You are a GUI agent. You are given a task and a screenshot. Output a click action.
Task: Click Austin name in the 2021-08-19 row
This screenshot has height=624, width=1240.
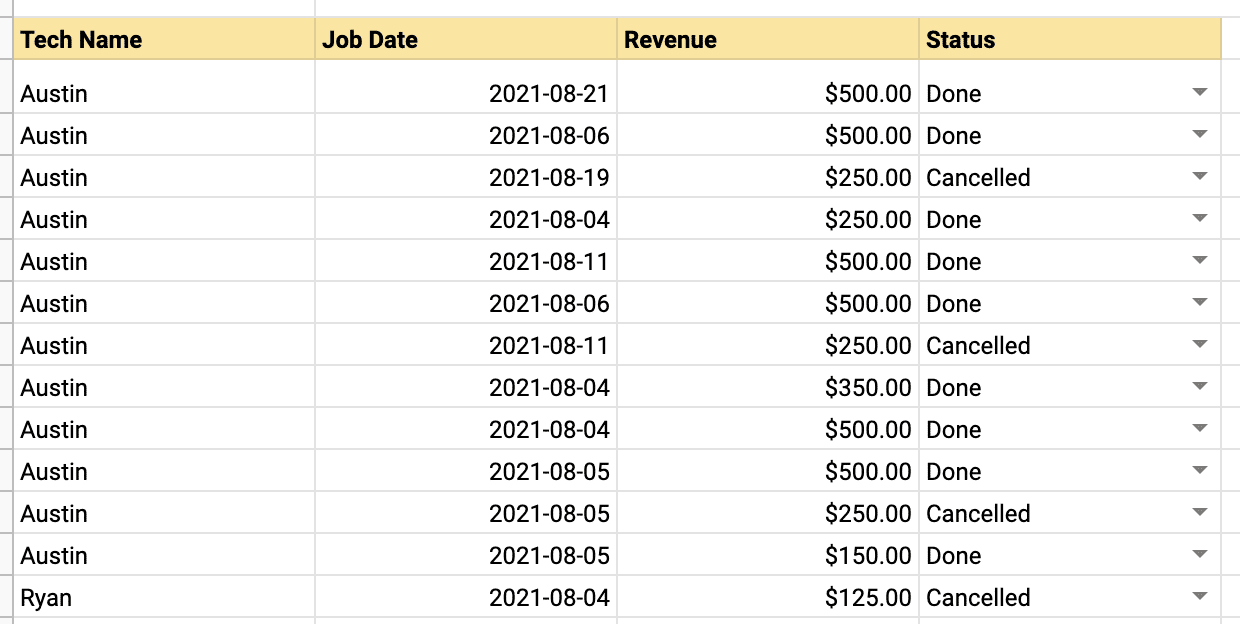54,177
